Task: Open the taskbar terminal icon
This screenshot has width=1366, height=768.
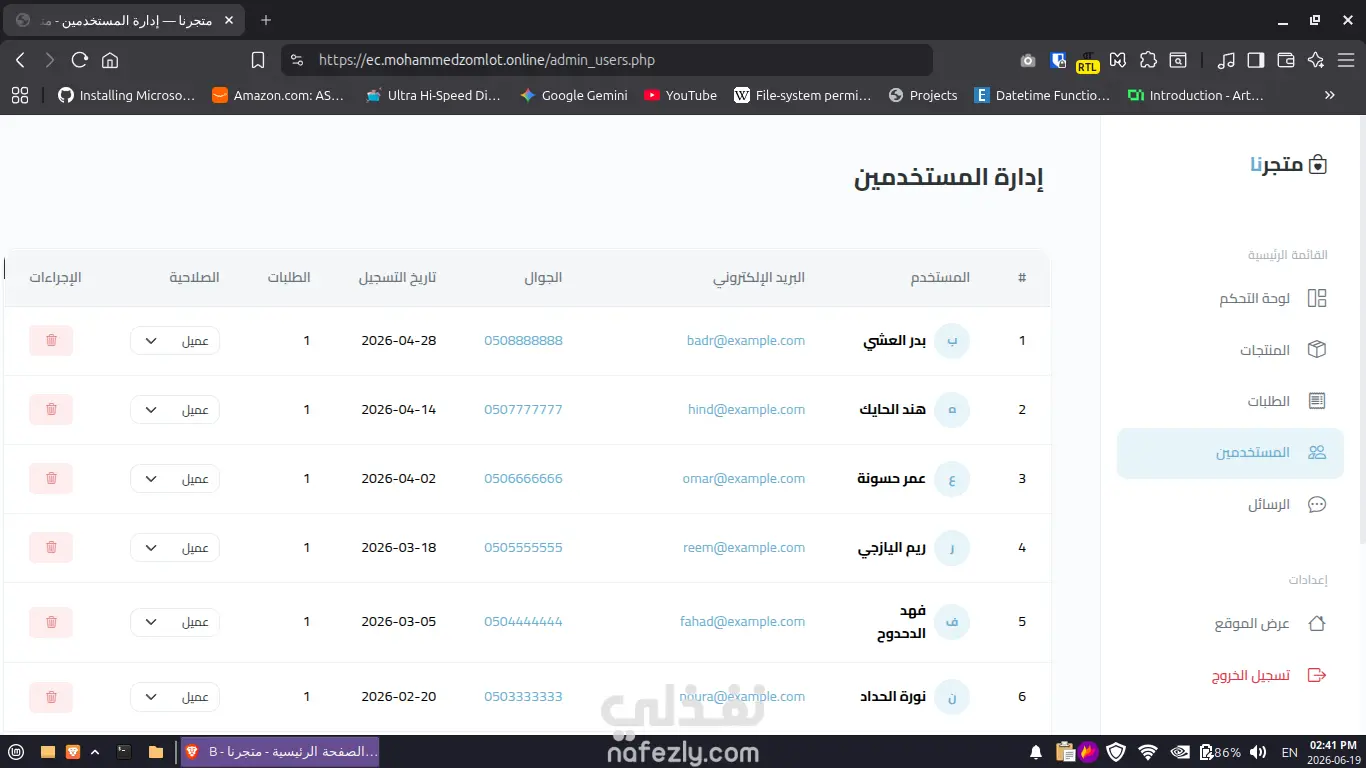Action: (124, 752)
